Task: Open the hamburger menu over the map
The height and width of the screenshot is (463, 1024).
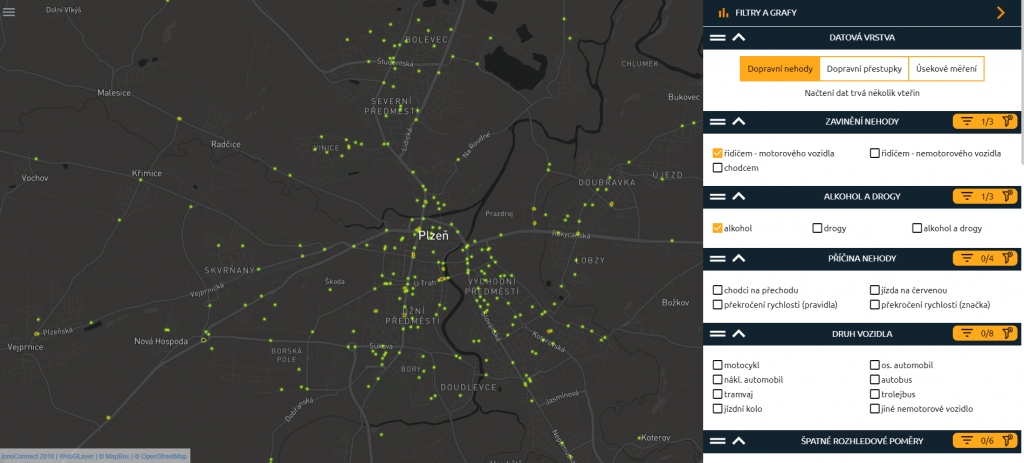Action: (x=8, y=11)
